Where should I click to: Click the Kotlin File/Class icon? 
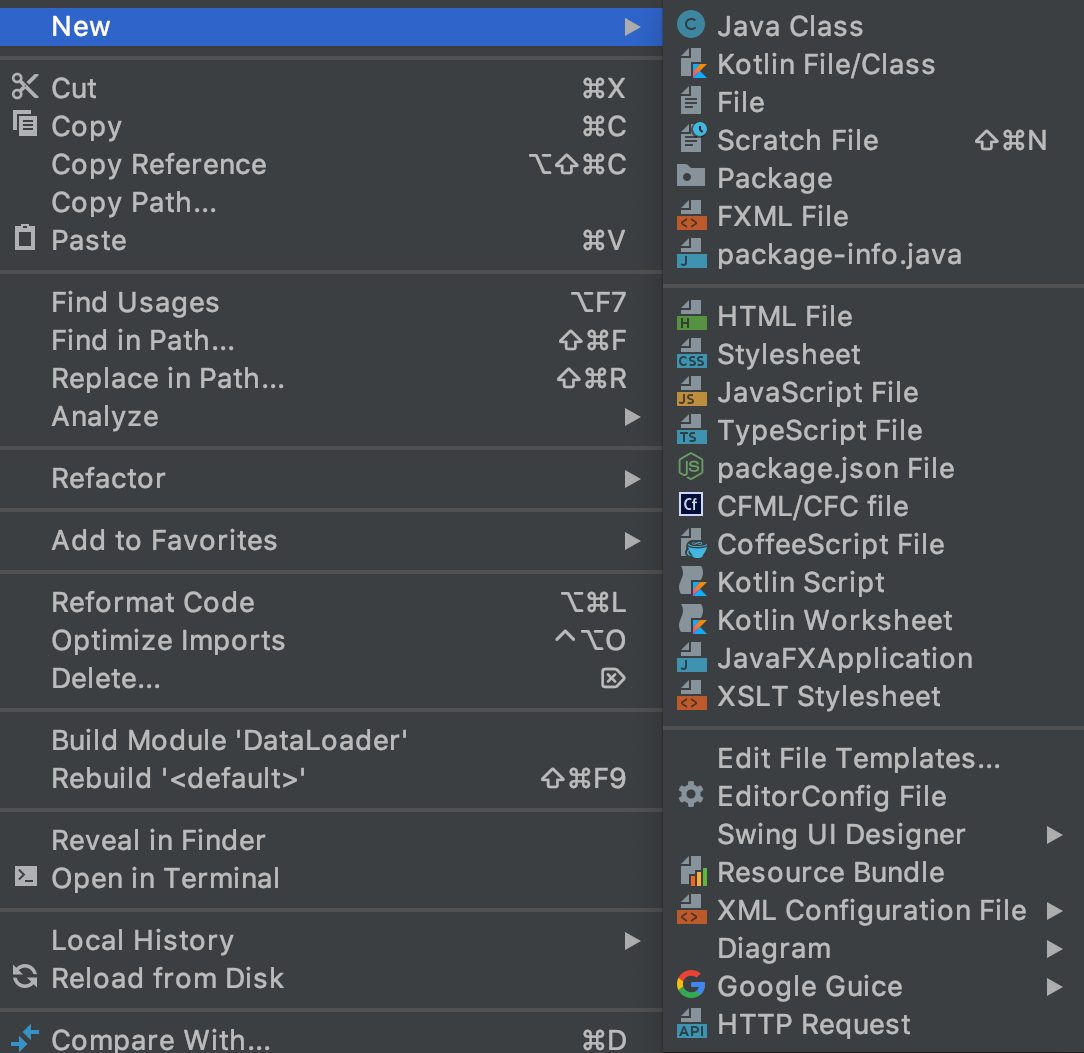point(691,64)
